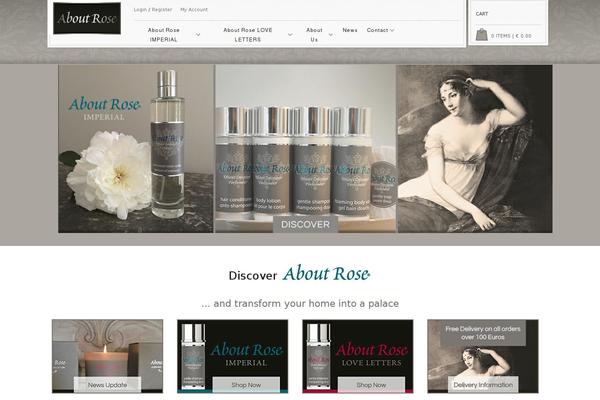The width and height of the screenshot is (600, 400).
Task: Open the News menu item
Action: click(x=350, y=30)
